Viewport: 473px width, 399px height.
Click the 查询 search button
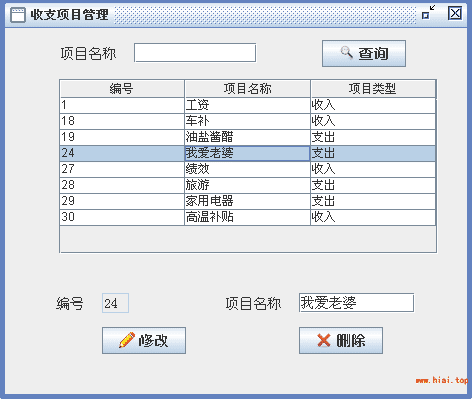364,53
